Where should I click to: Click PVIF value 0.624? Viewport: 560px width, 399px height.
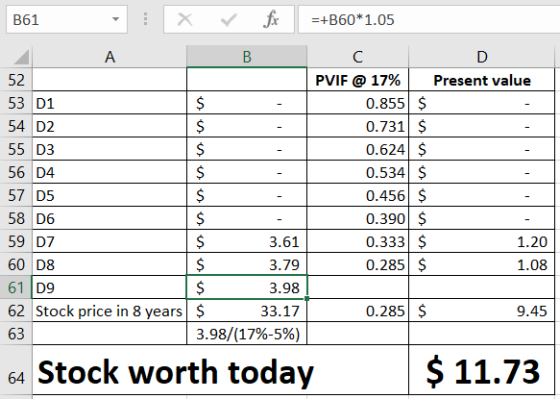[x=358, y=149]
